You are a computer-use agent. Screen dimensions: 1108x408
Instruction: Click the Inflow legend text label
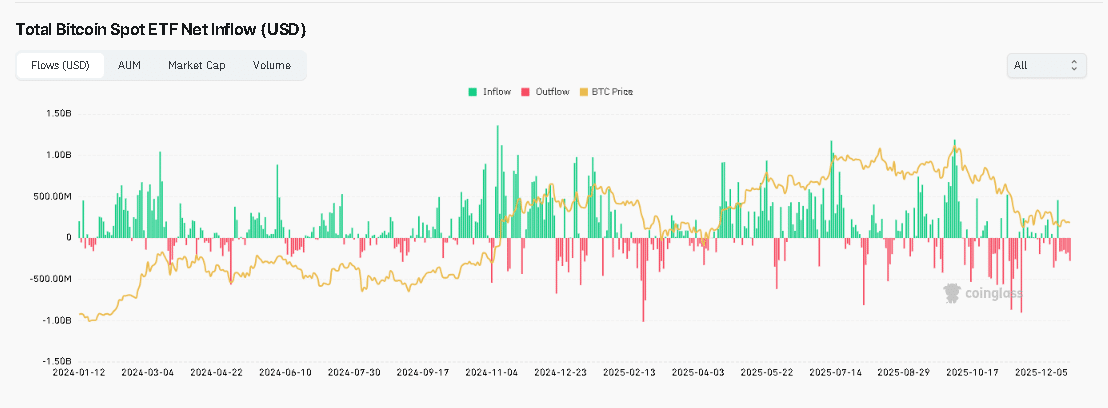[497, 92]
